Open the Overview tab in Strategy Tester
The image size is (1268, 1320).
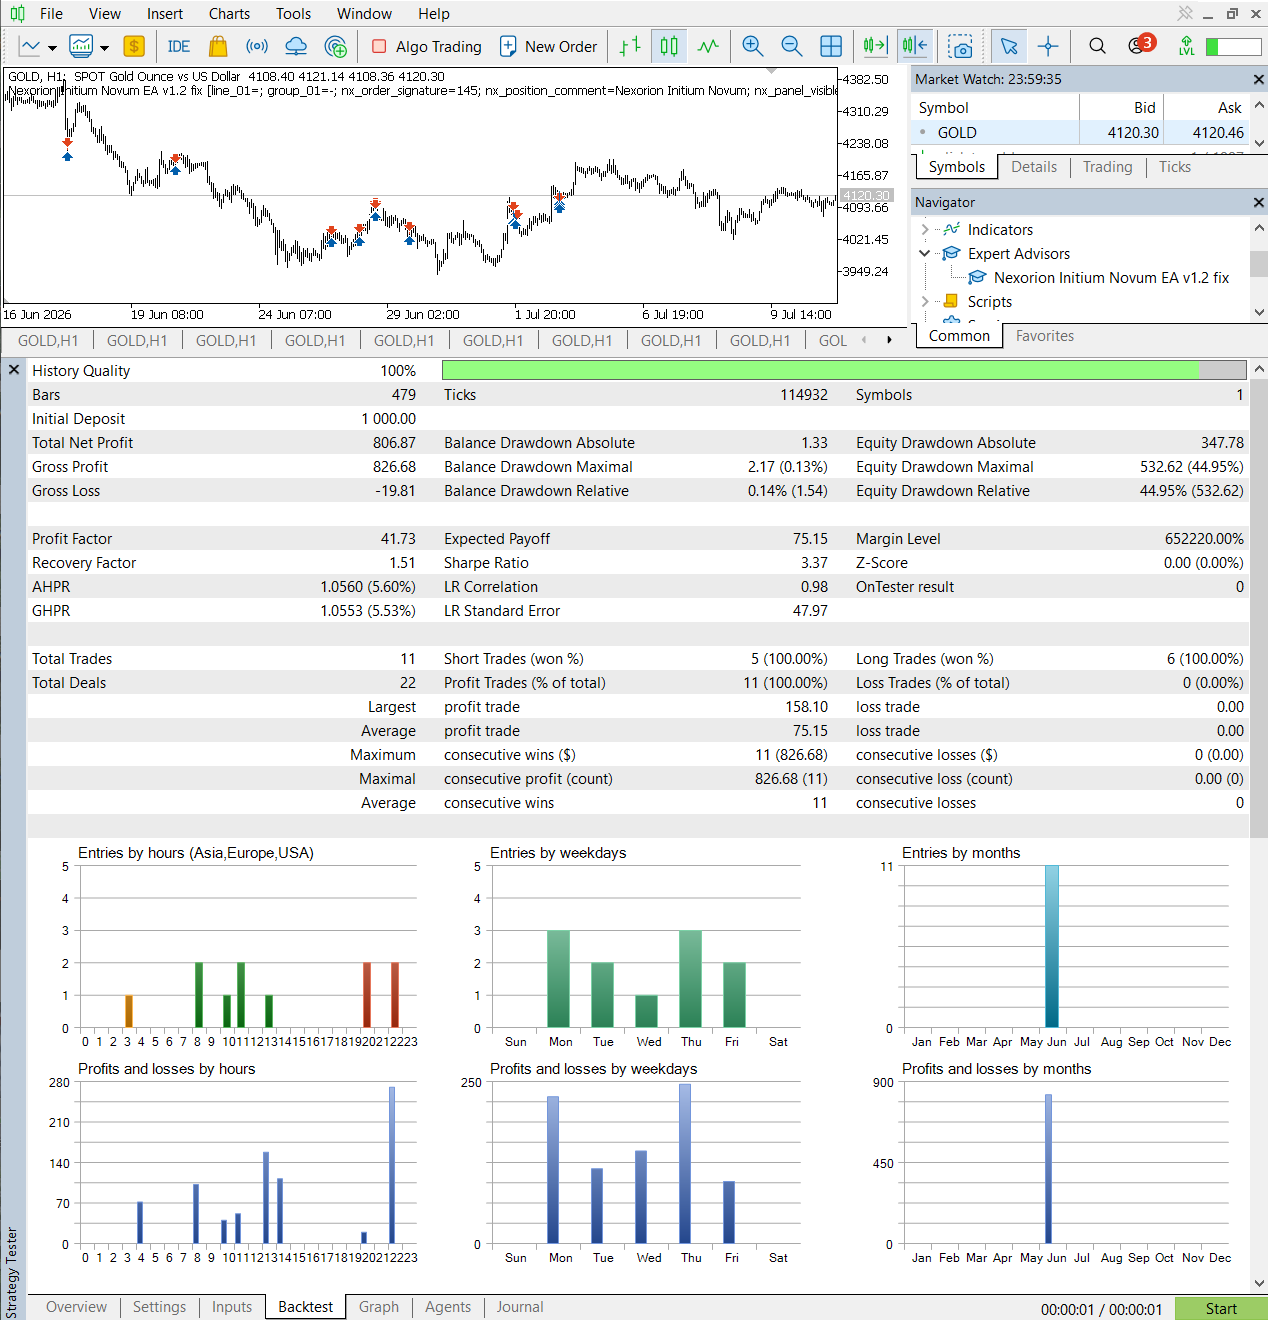click(76, 1307)
